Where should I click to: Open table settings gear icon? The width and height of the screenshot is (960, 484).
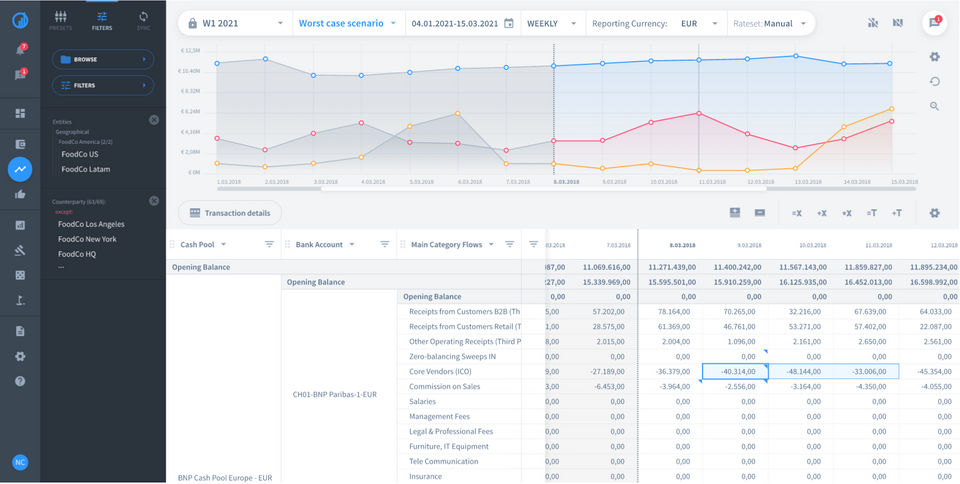point(934,213)
